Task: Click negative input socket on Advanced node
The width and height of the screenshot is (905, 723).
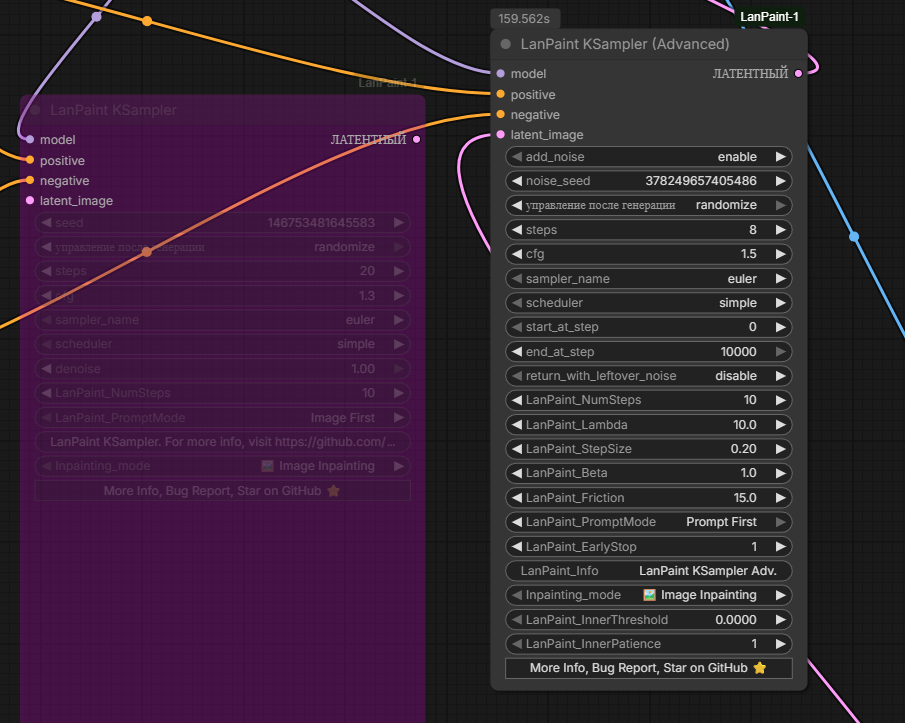Action: [x=500, y=114]
